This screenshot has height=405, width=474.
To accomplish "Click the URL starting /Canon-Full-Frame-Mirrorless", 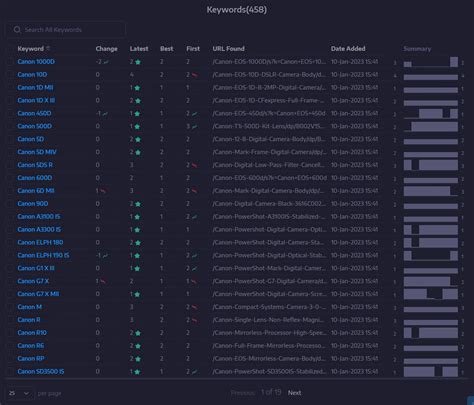I will pos(269,346).
